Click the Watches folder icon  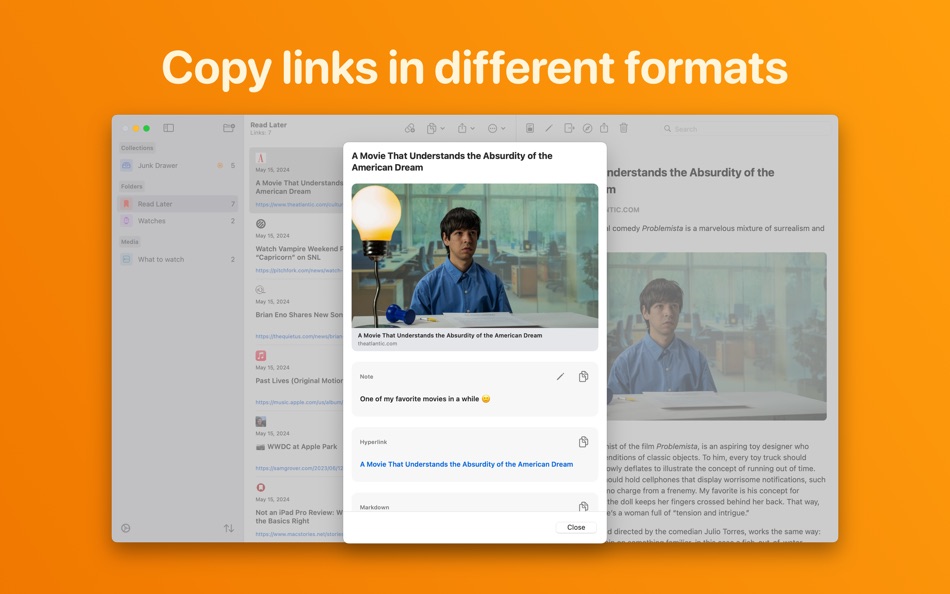126,221
